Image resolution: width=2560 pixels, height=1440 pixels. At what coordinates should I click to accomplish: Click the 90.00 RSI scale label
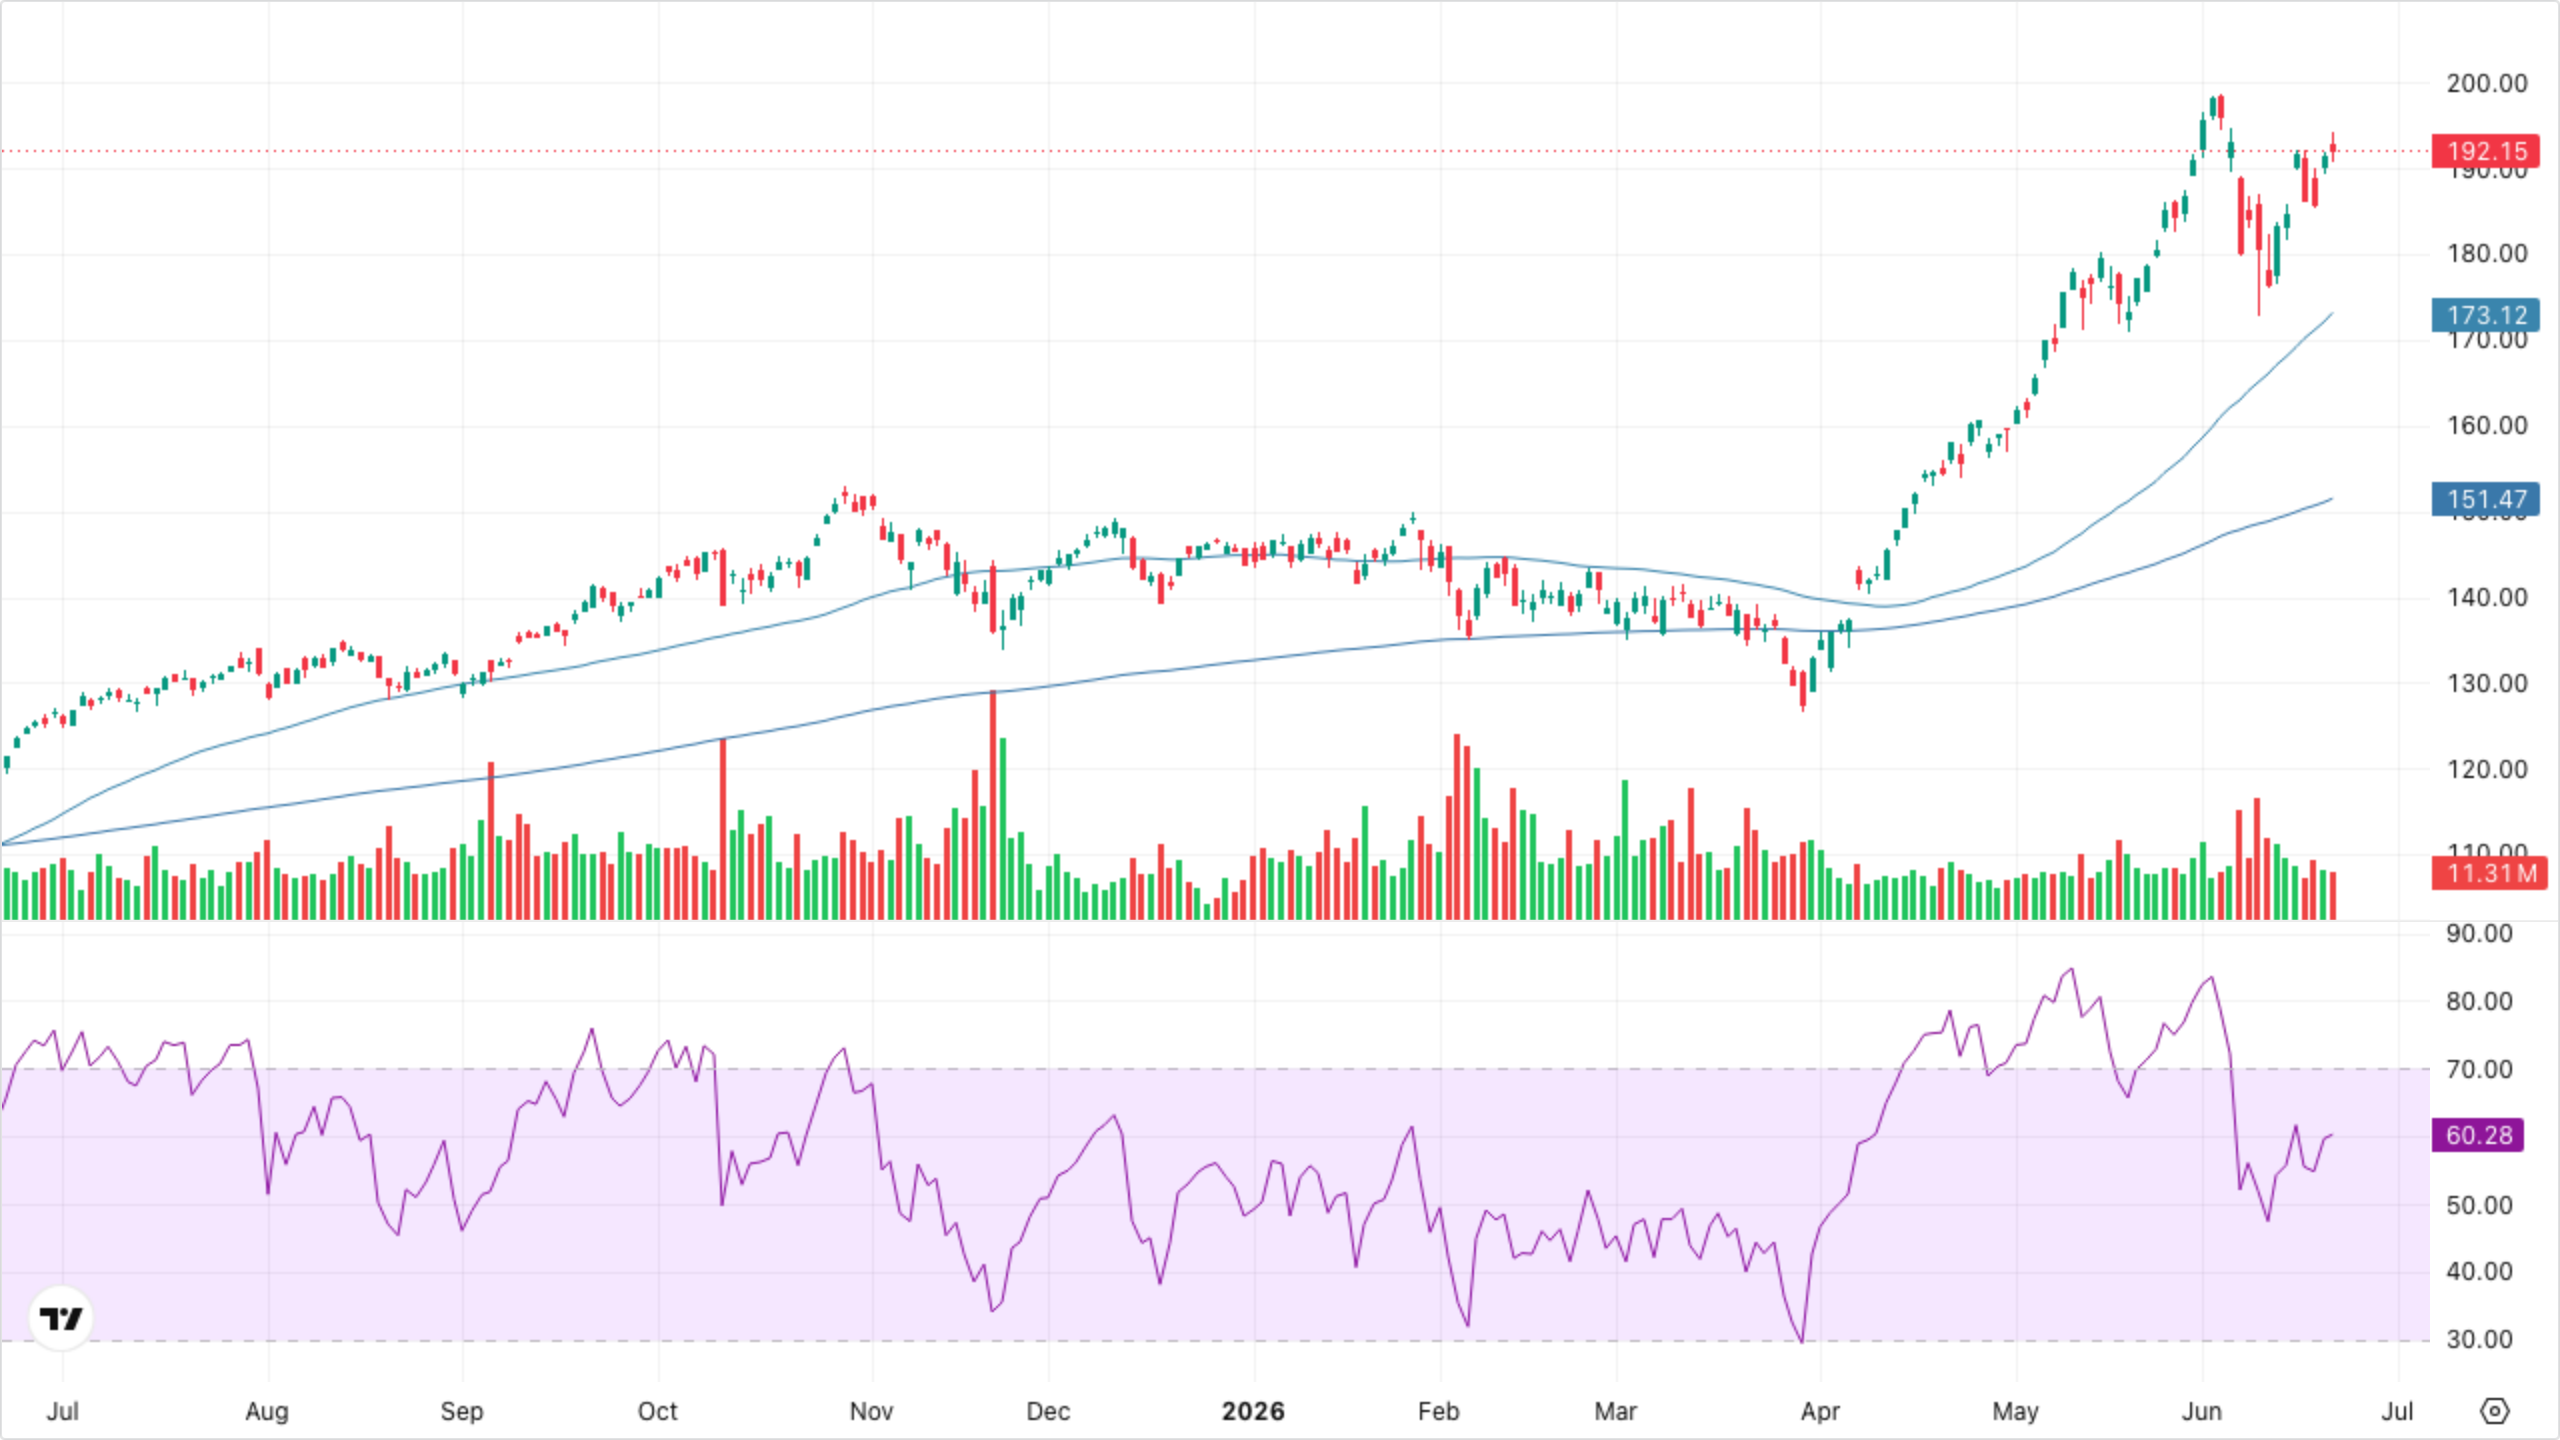(2478, 933)
